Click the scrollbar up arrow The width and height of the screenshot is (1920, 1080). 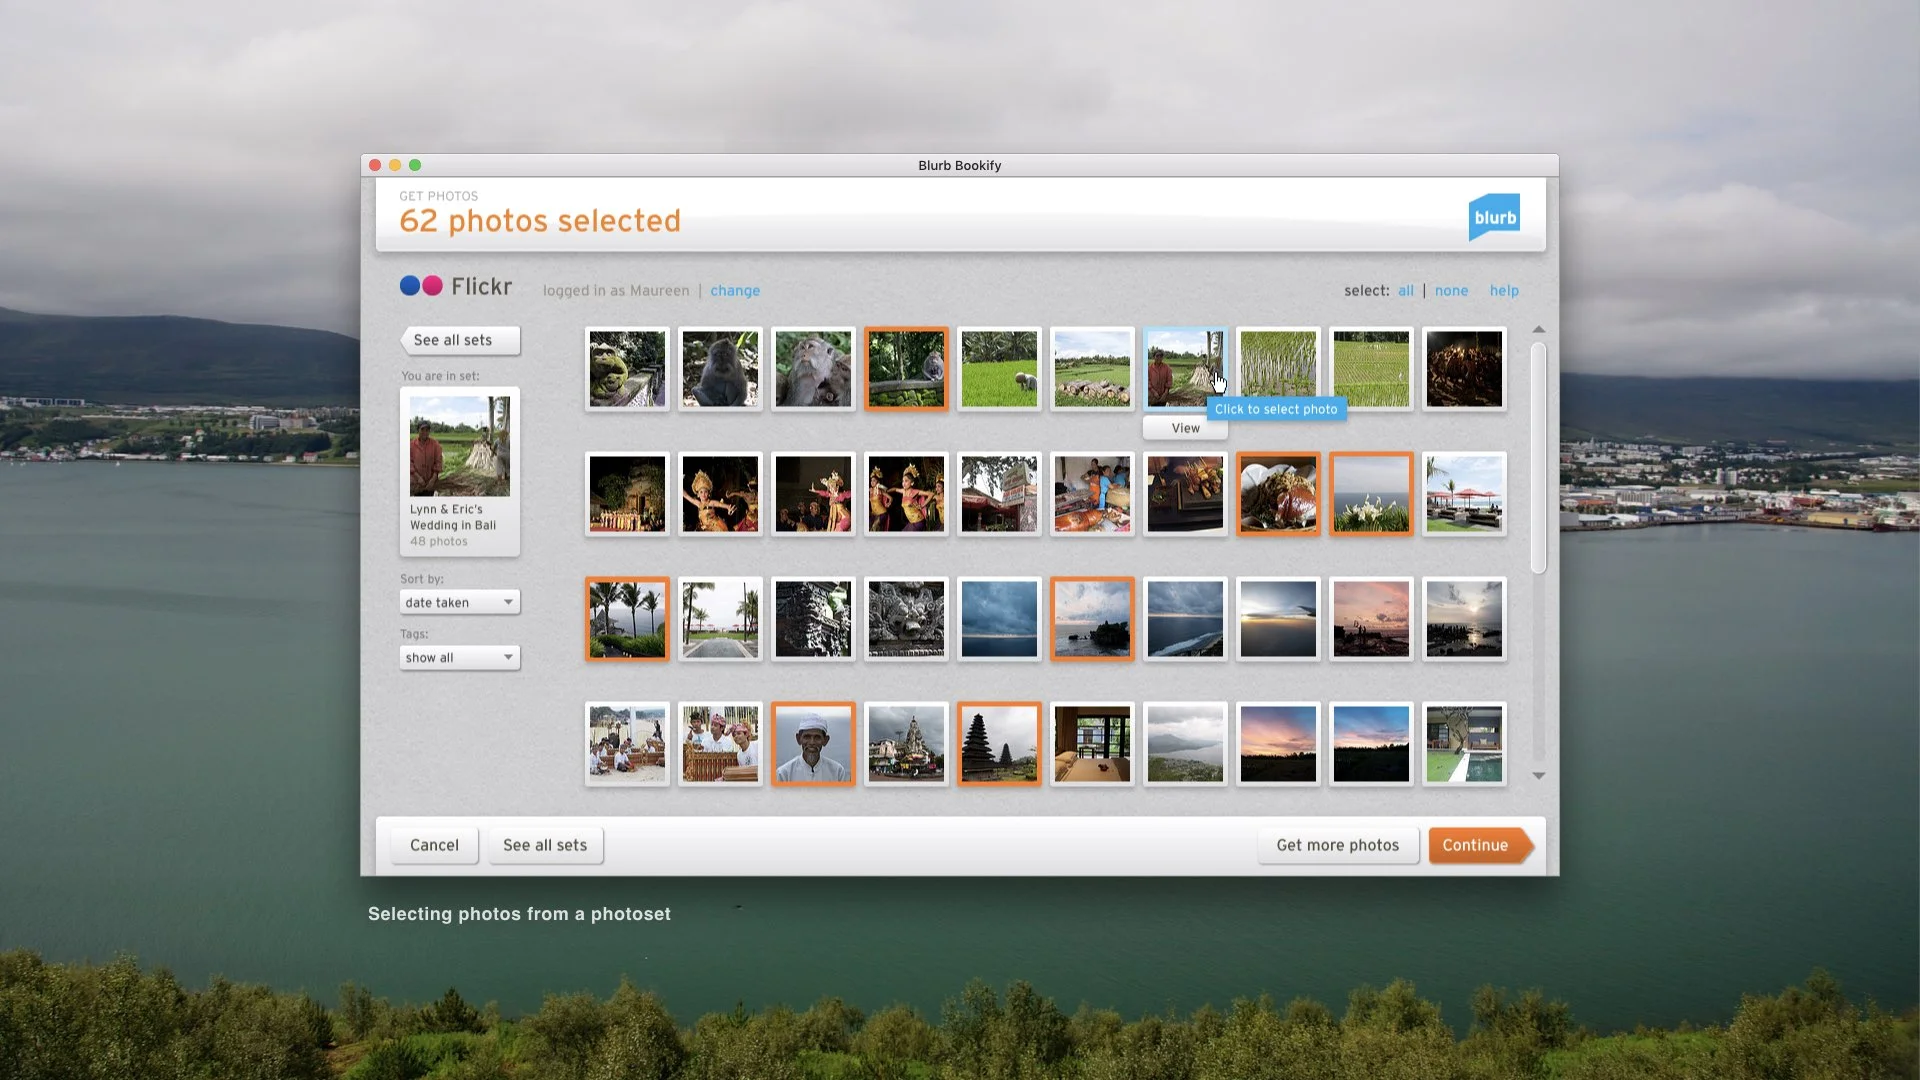tap(1539, 330)
